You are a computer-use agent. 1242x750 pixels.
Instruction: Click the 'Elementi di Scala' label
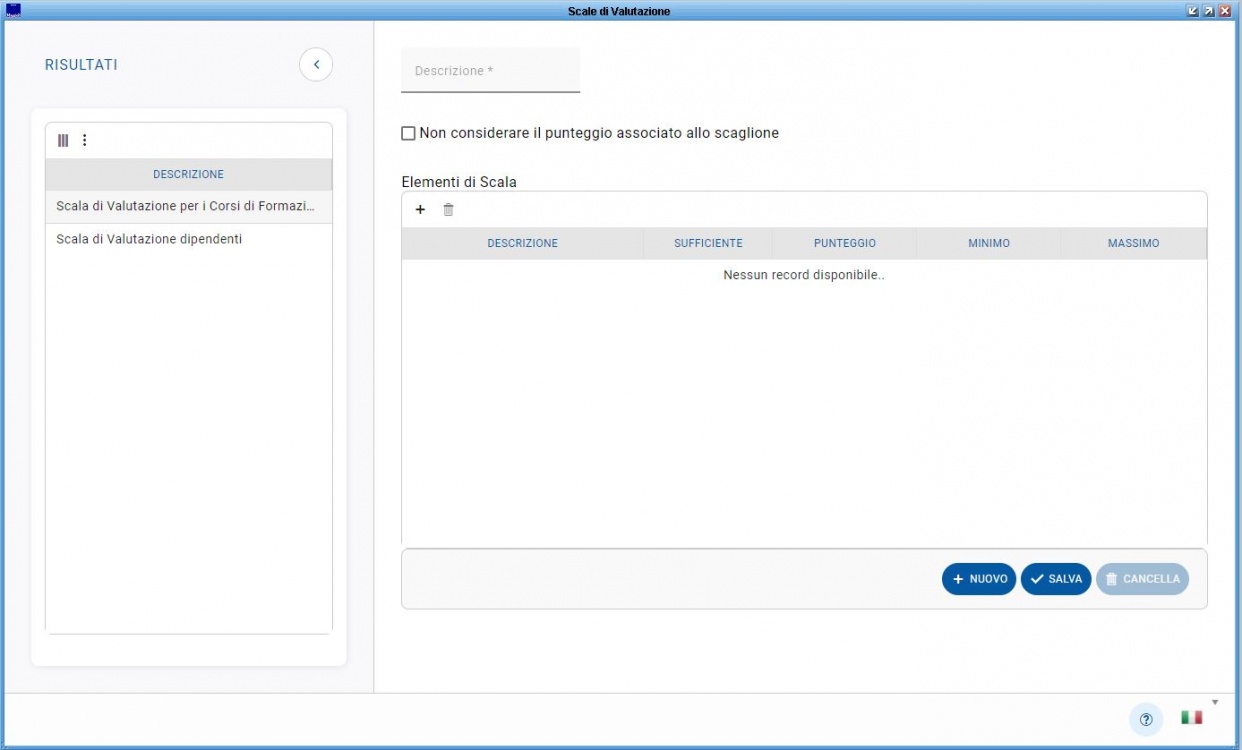459,182
